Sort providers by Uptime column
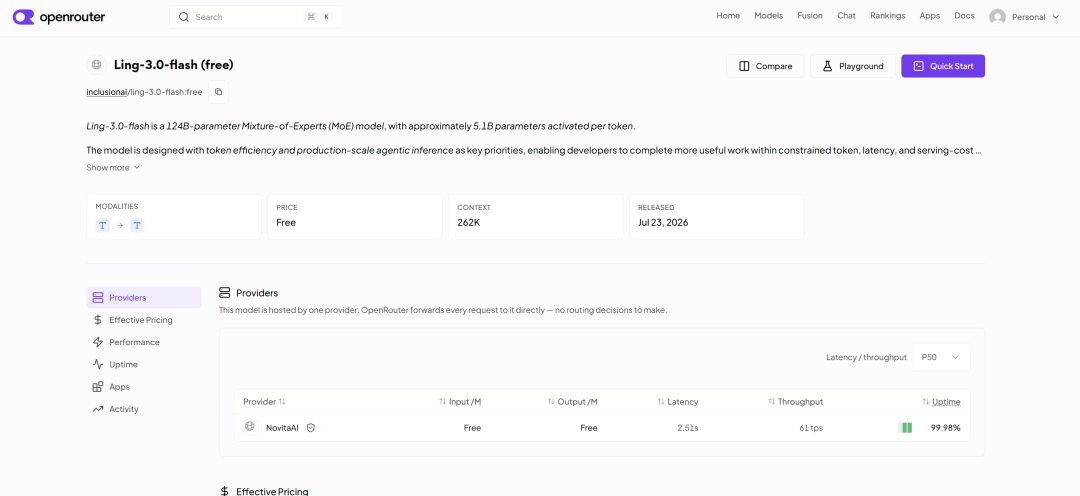Image resolution: width=1080 pixels, height=496 pixels. tap(942, 402)
